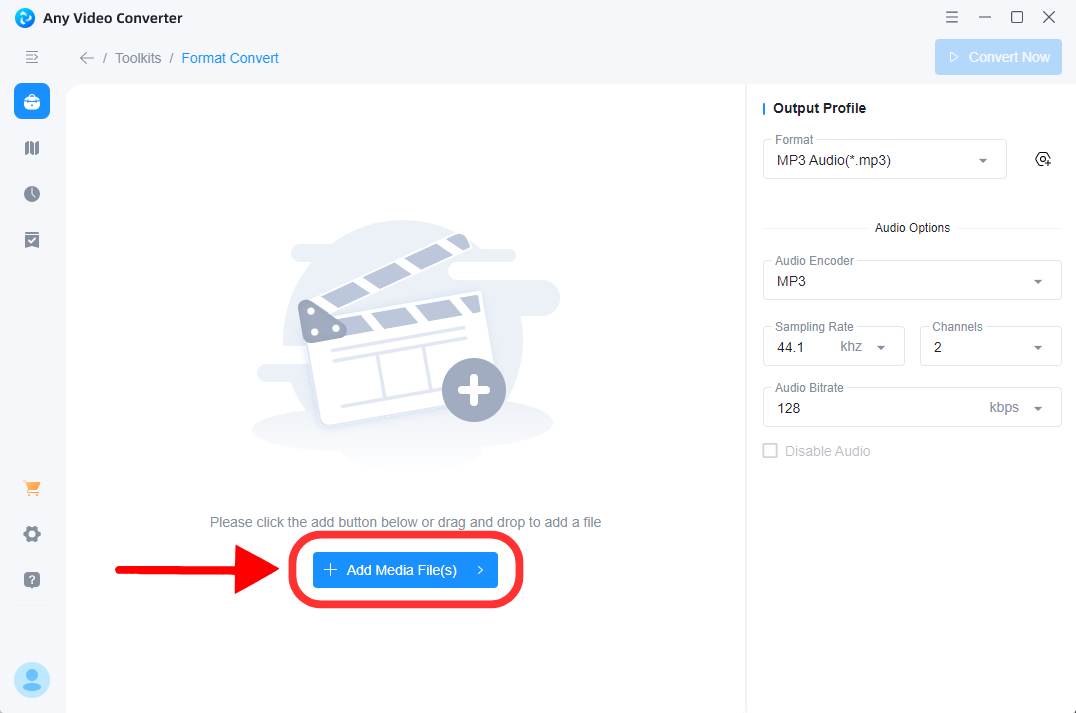Image resolution: width=1076 pixels, height=713 pixels.
Task: Click the Sampling Rate input field
Action: (805, 347)
